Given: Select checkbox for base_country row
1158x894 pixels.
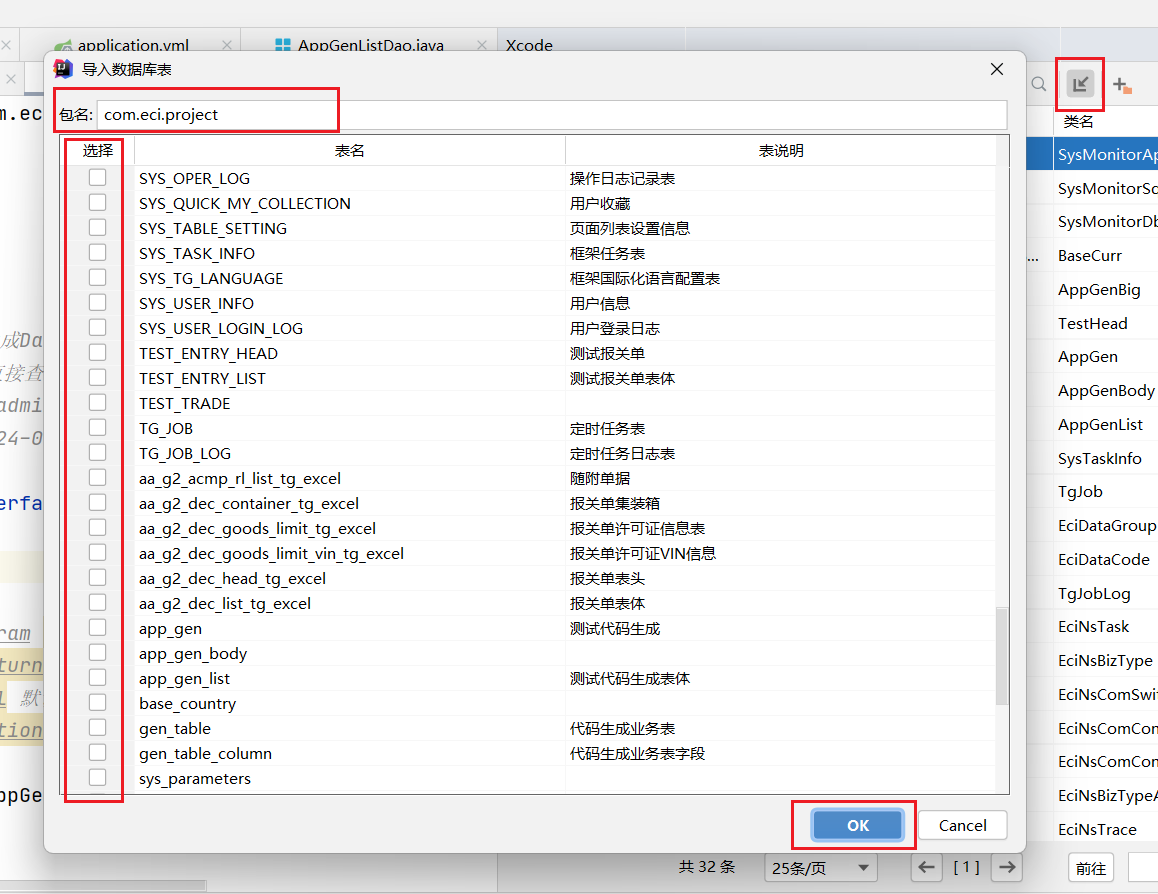Looking at the screenshot, I should [x=97, y=702].
